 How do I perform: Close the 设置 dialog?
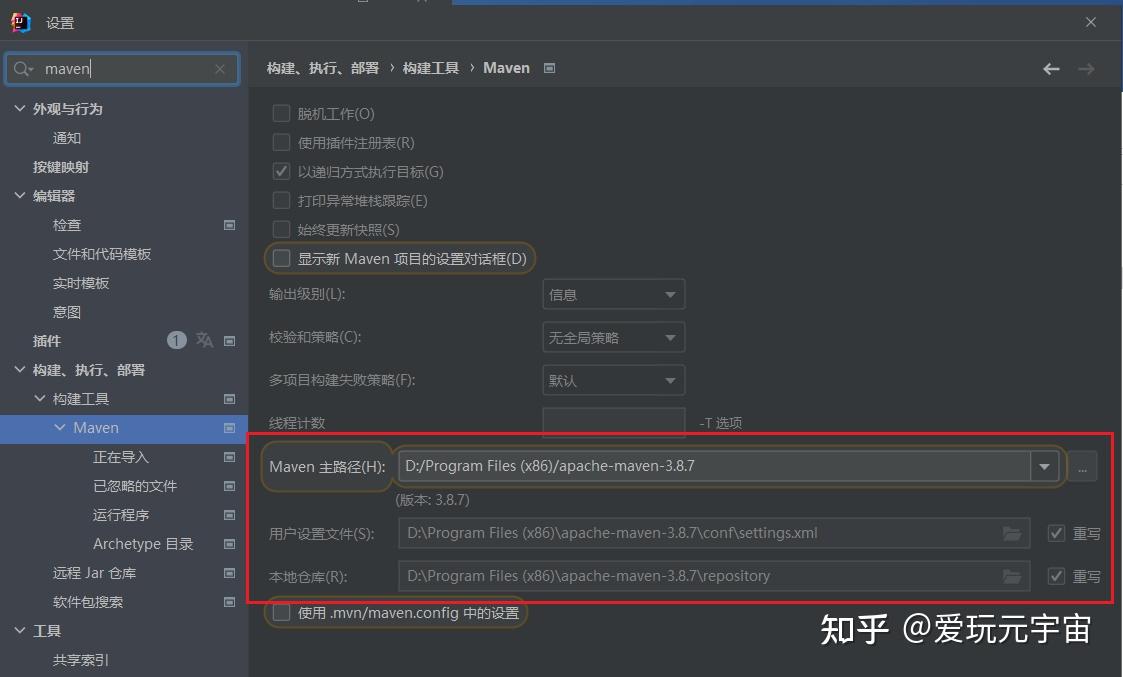1091,22
